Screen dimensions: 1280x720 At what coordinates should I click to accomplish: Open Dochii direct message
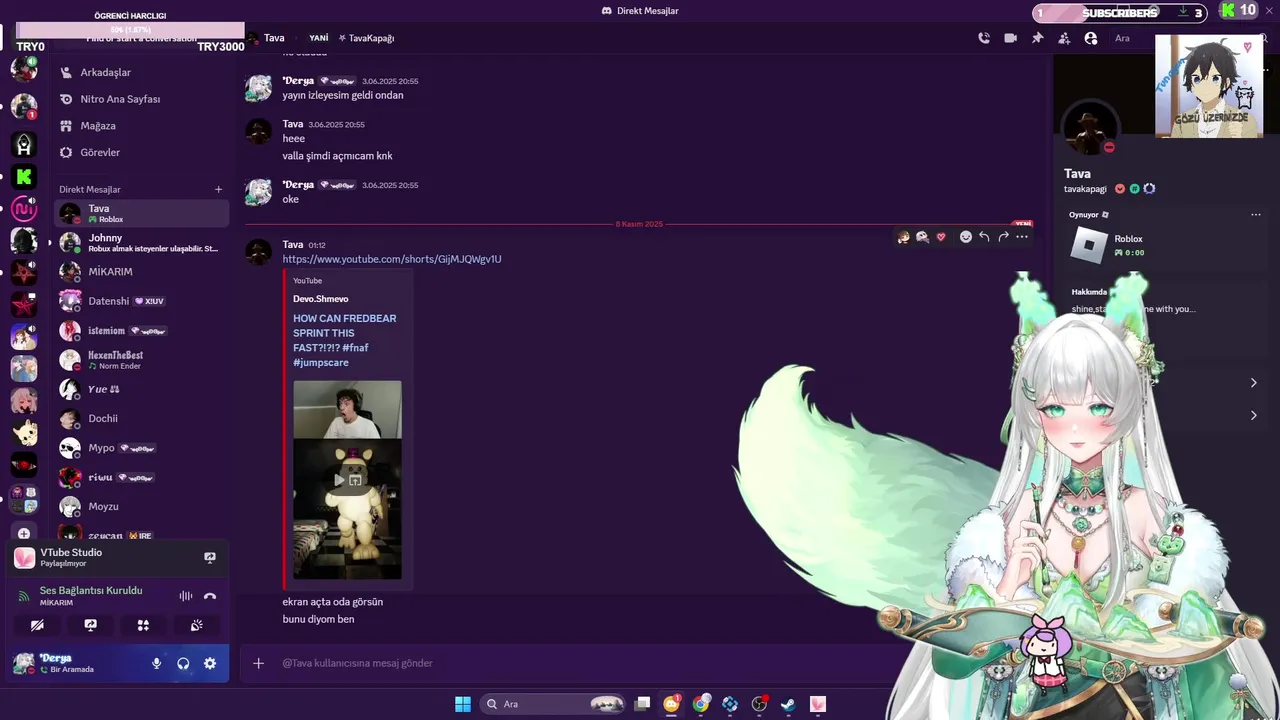point(142,418)
